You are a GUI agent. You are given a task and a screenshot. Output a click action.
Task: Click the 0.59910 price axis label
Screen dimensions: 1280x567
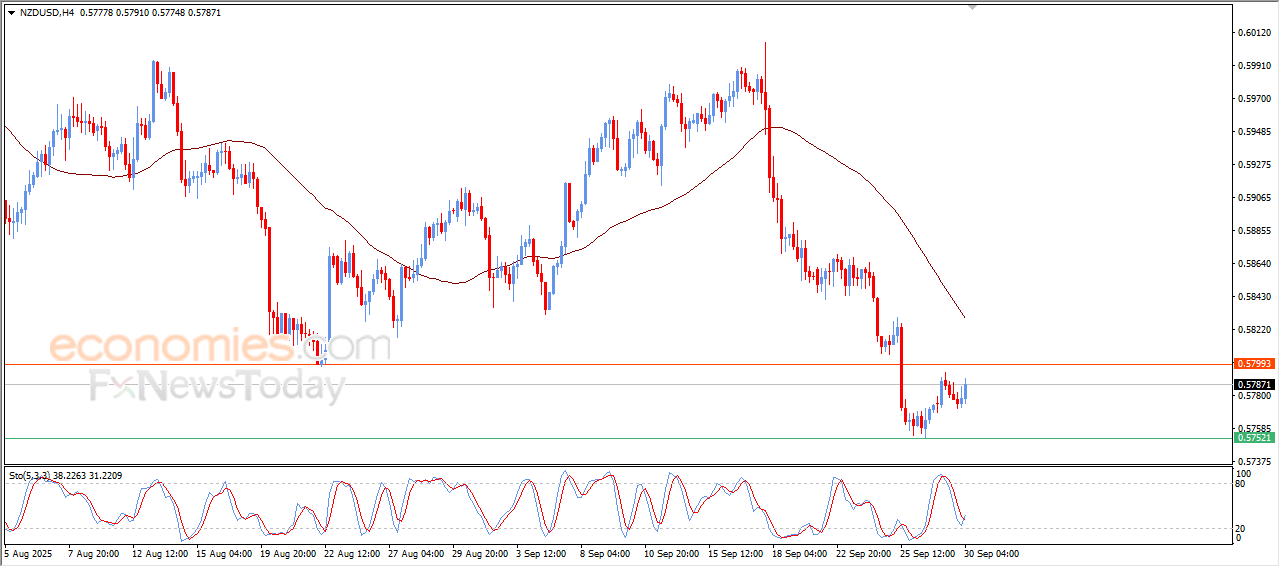point(1254,66)
